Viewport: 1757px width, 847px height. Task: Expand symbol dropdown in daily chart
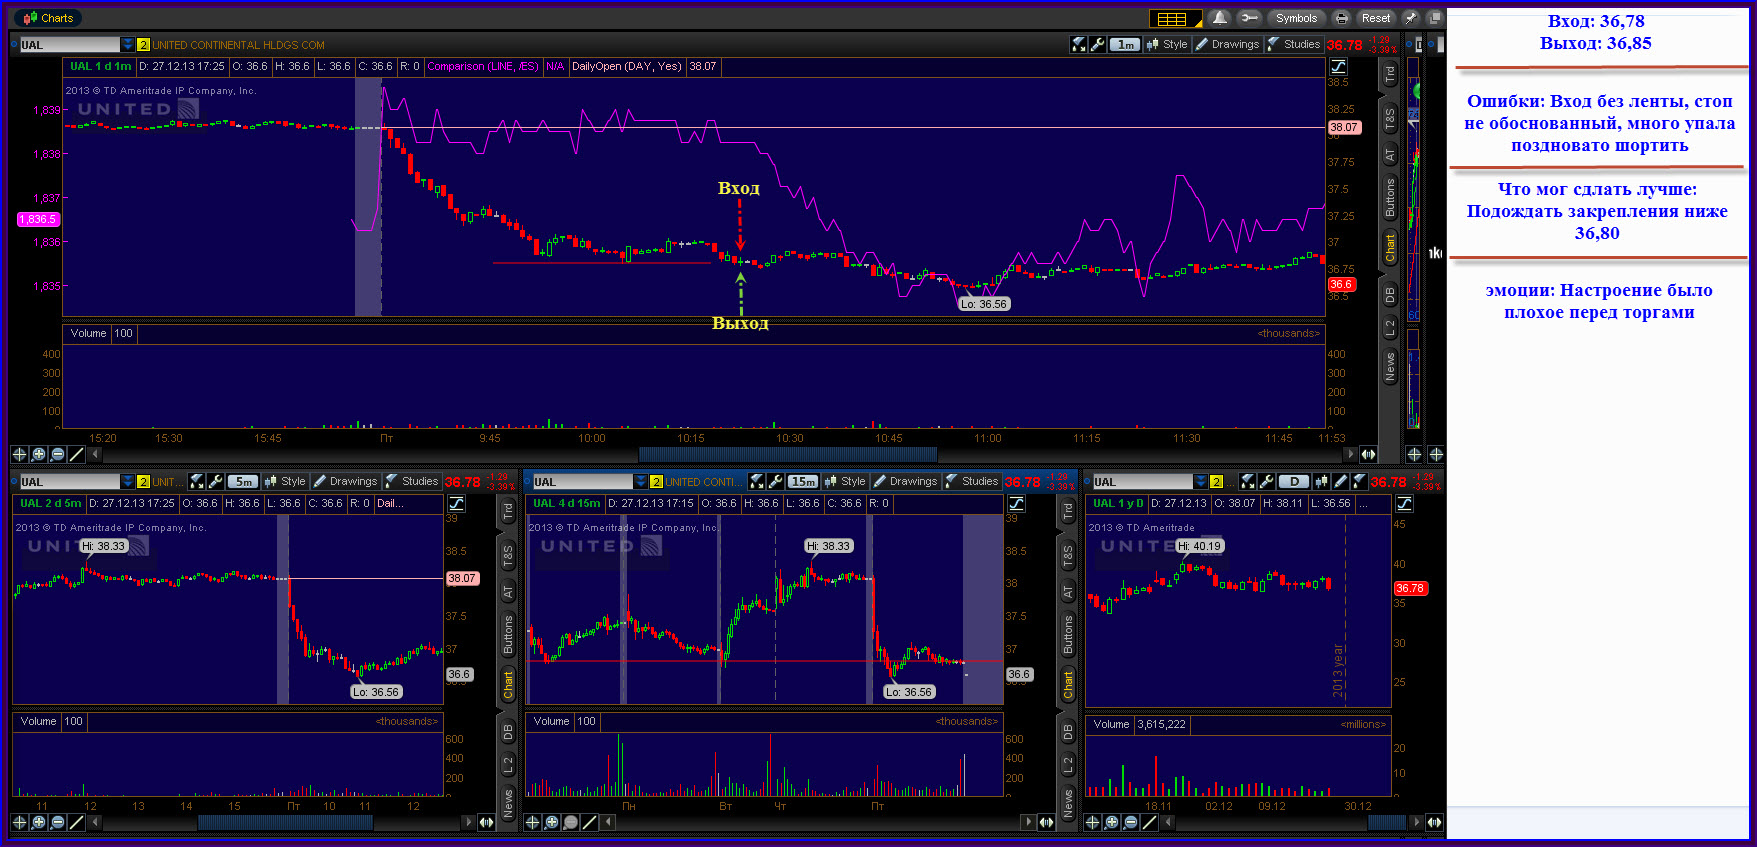click(1201, 482)
